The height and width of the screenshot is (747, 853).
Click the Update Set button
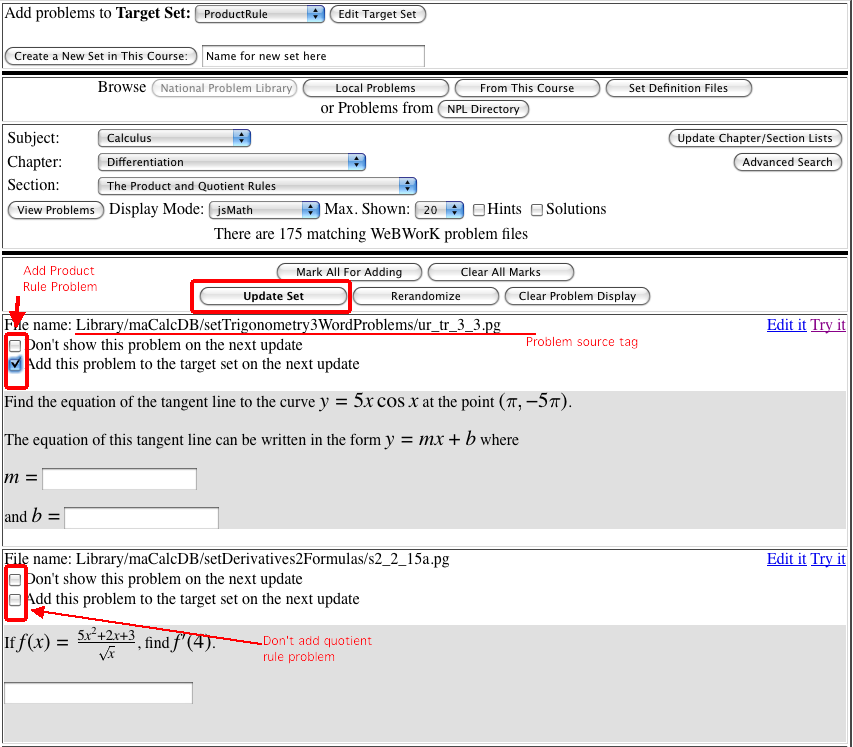273,296
